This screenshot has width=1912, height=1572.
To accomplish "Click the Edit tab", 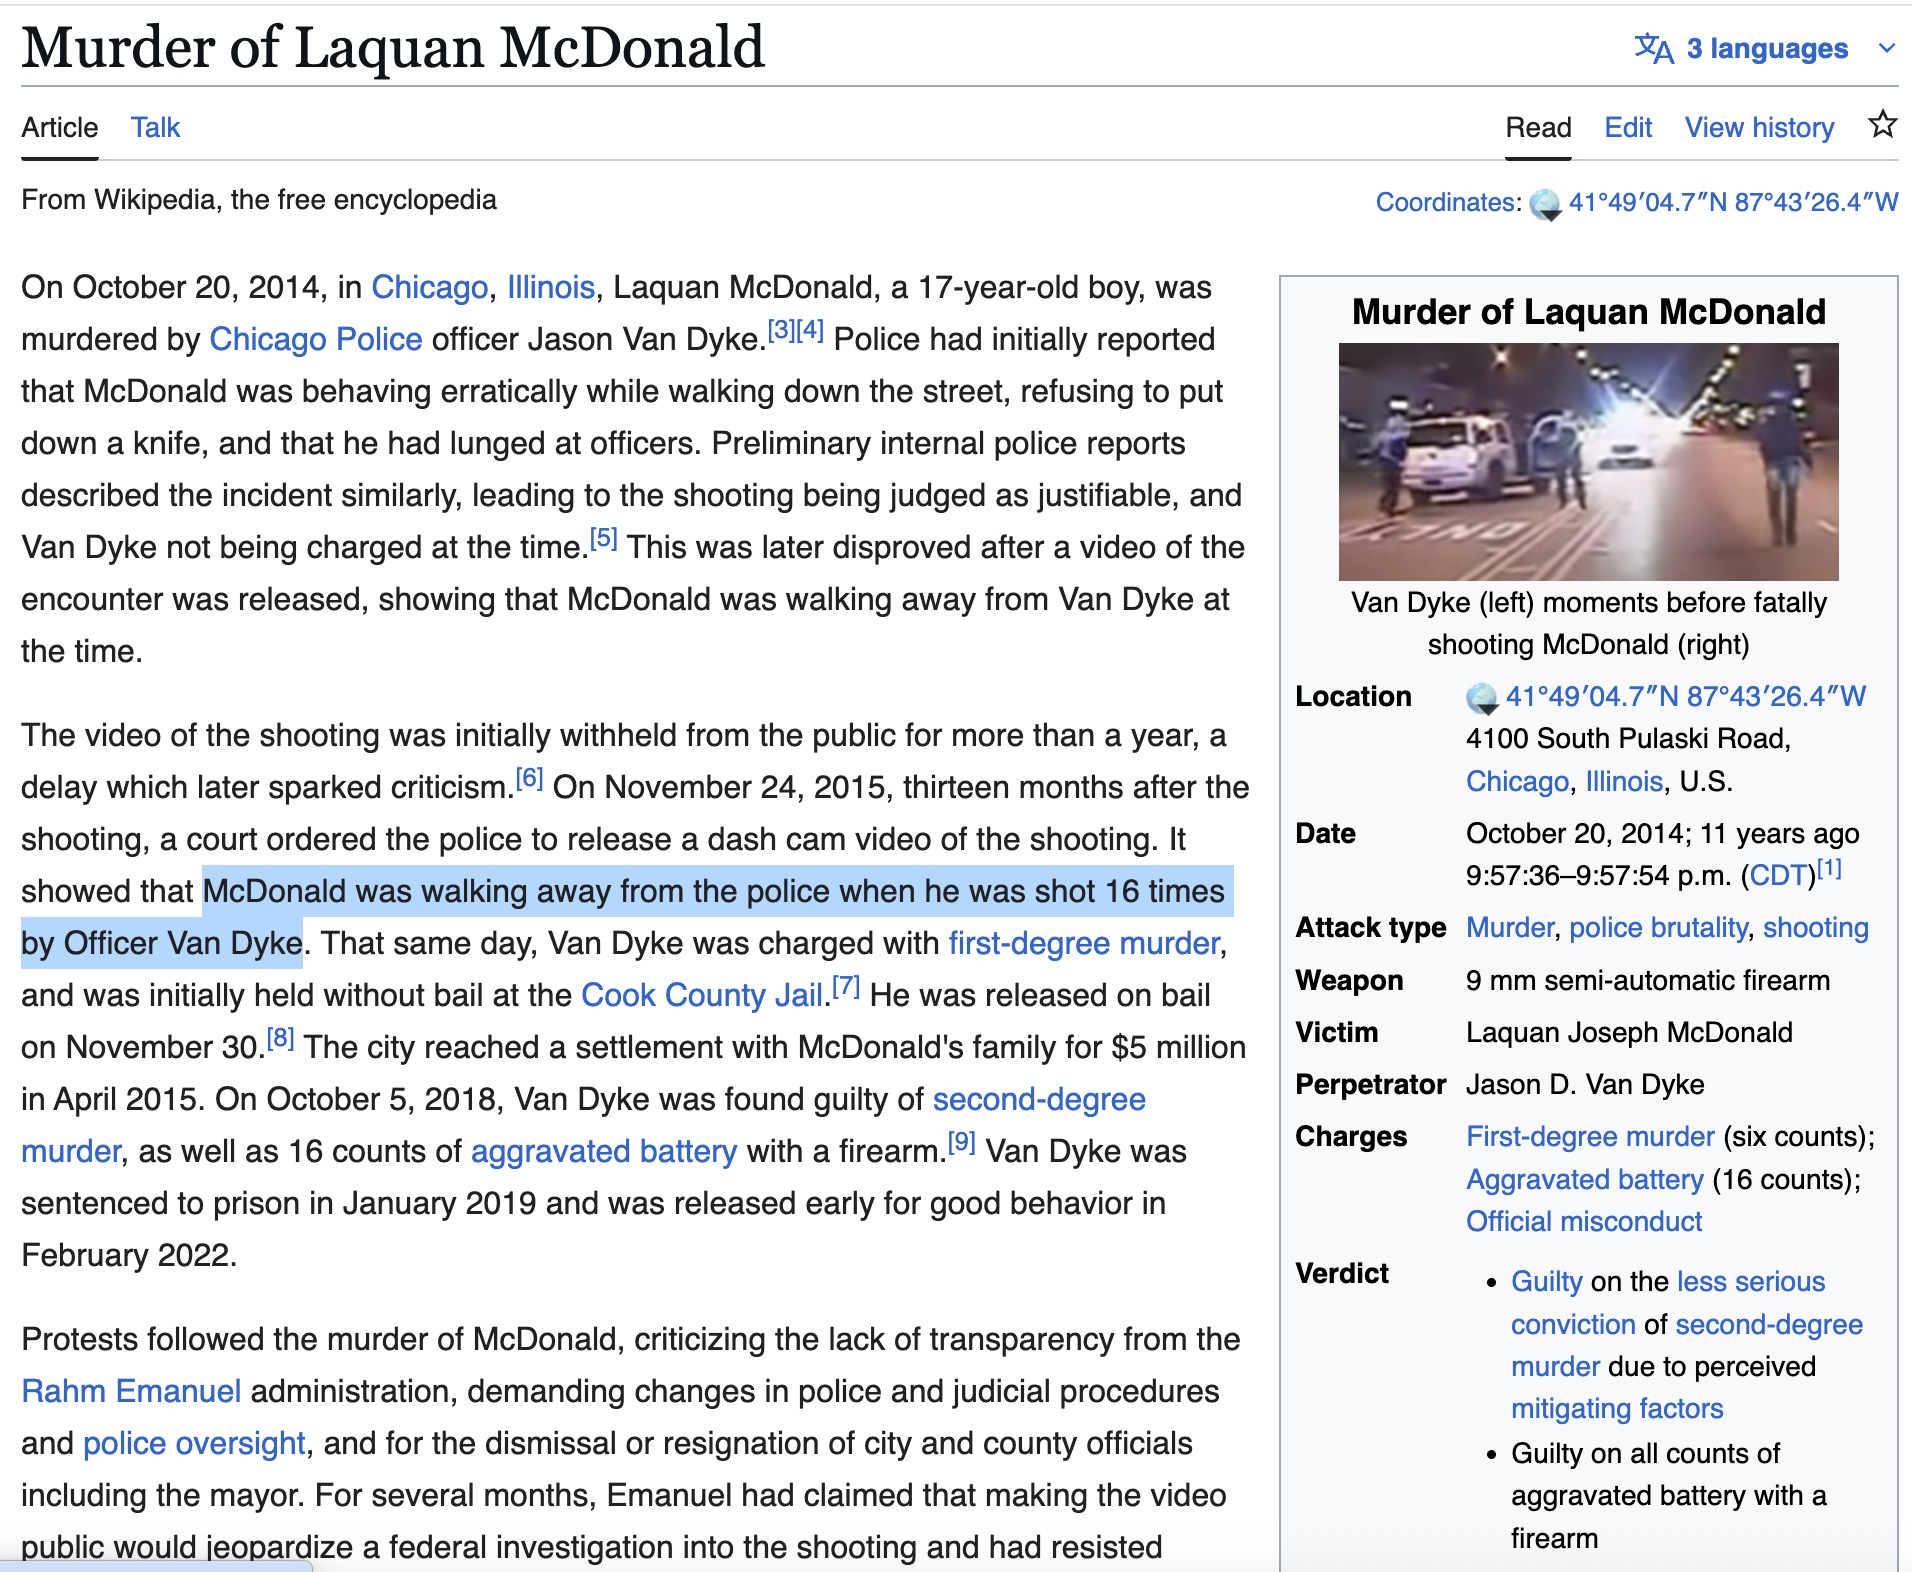I will pyautogui.click(x=1627, y=128).
